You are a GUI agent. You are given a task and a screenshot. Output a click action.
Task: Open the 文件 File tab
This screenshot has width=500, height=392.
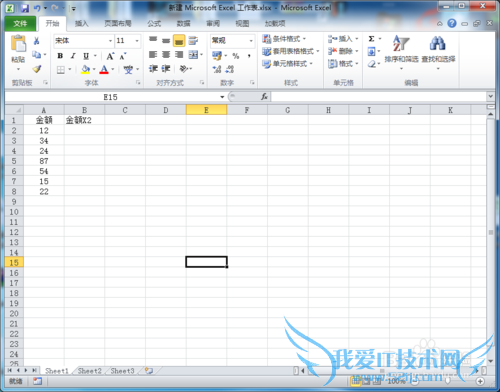coord(20,24)
